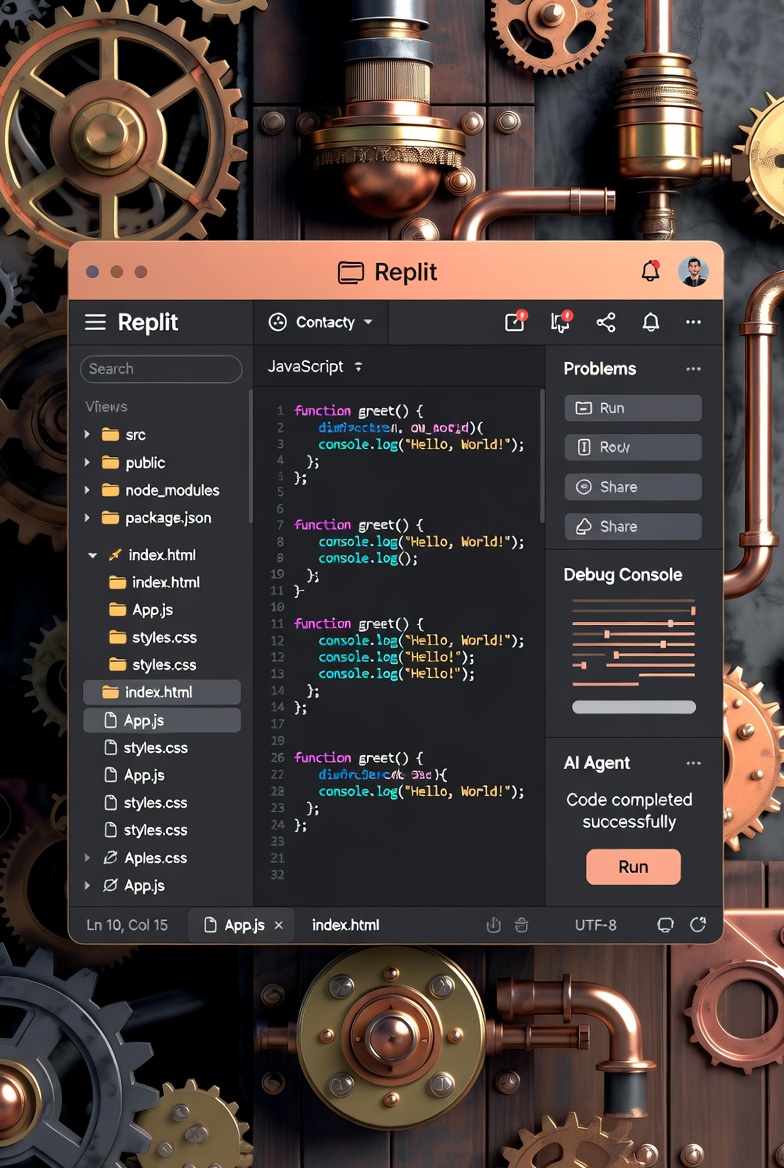784x1168 pixels.
Task: Click the refresh icon in status bar
Action: [x=698, y=925]
